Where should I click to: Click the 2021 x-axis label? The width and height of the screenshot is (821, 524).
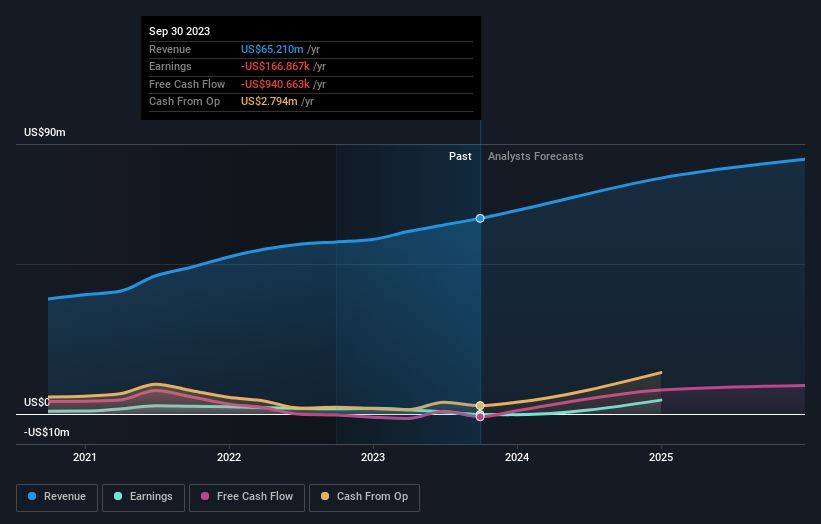click(85, 458)
